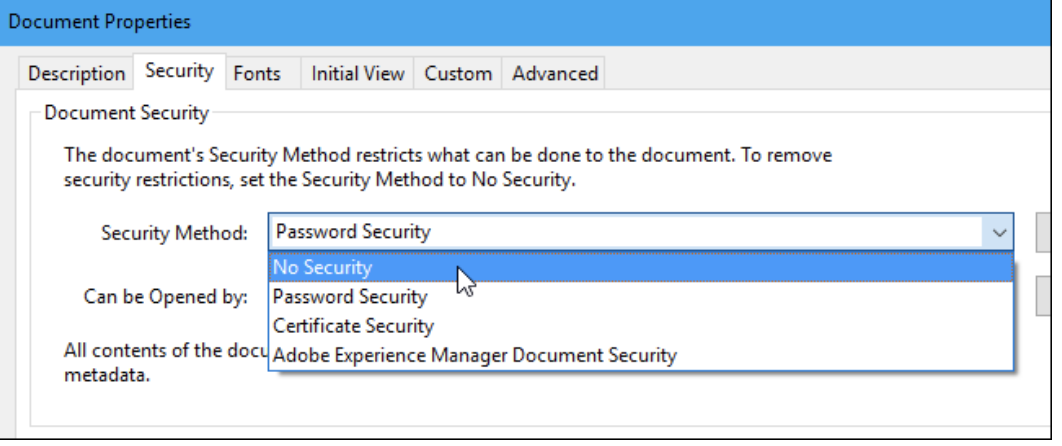Screen dimensions: 1062x446
Task: Open the Custom tab
Action: tap(458, 74)
